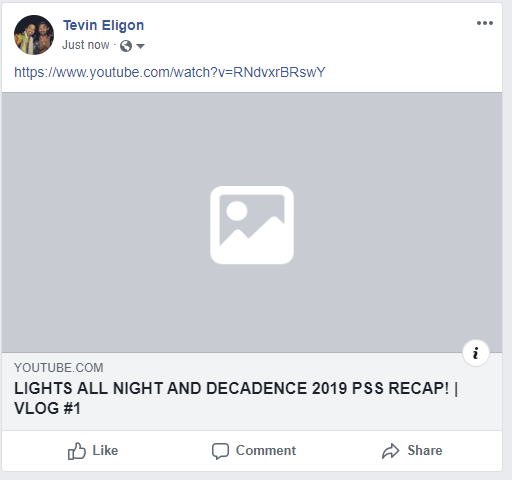Viewport: 514px width, 483px height.
Task: Click the link card footer background
Action: [252, 391]
